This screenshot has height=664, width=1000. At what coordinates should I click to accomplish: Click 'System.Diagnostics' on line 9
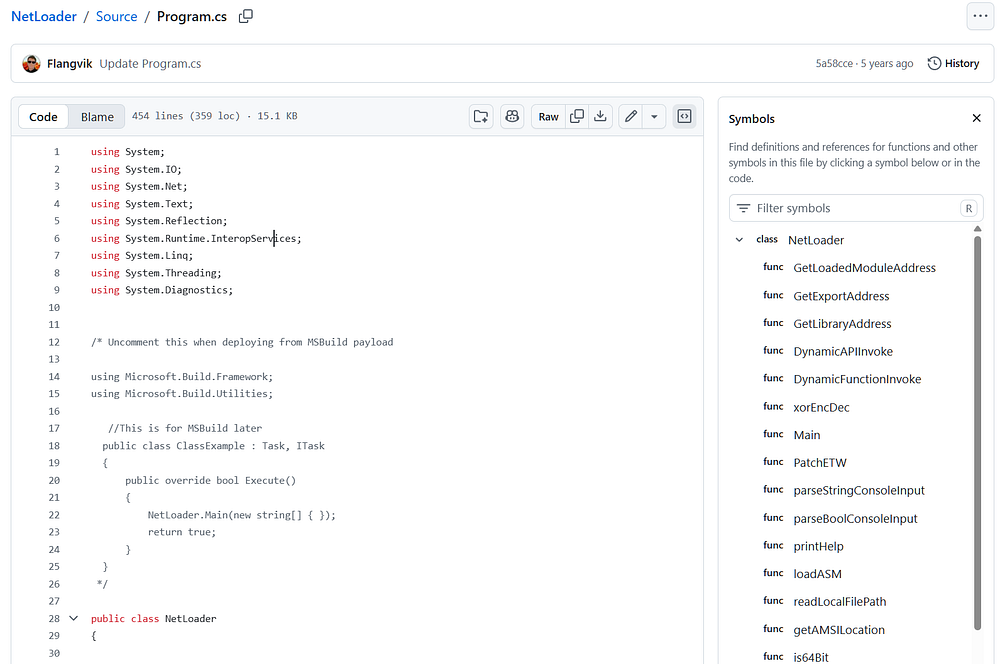[176, 290]
